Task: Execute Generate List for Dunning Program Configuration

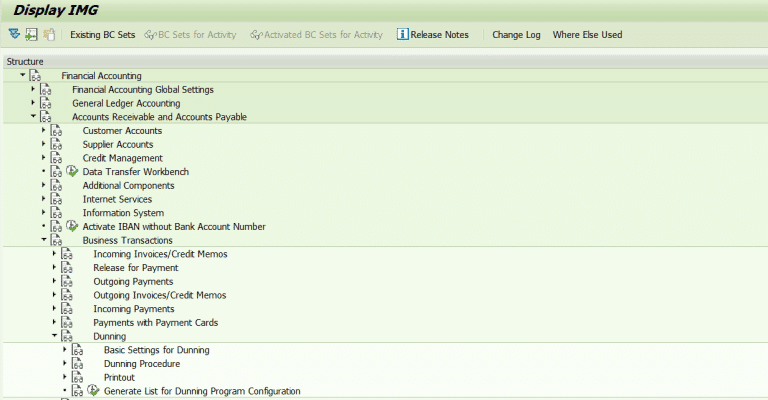Action: coord(93,391)
